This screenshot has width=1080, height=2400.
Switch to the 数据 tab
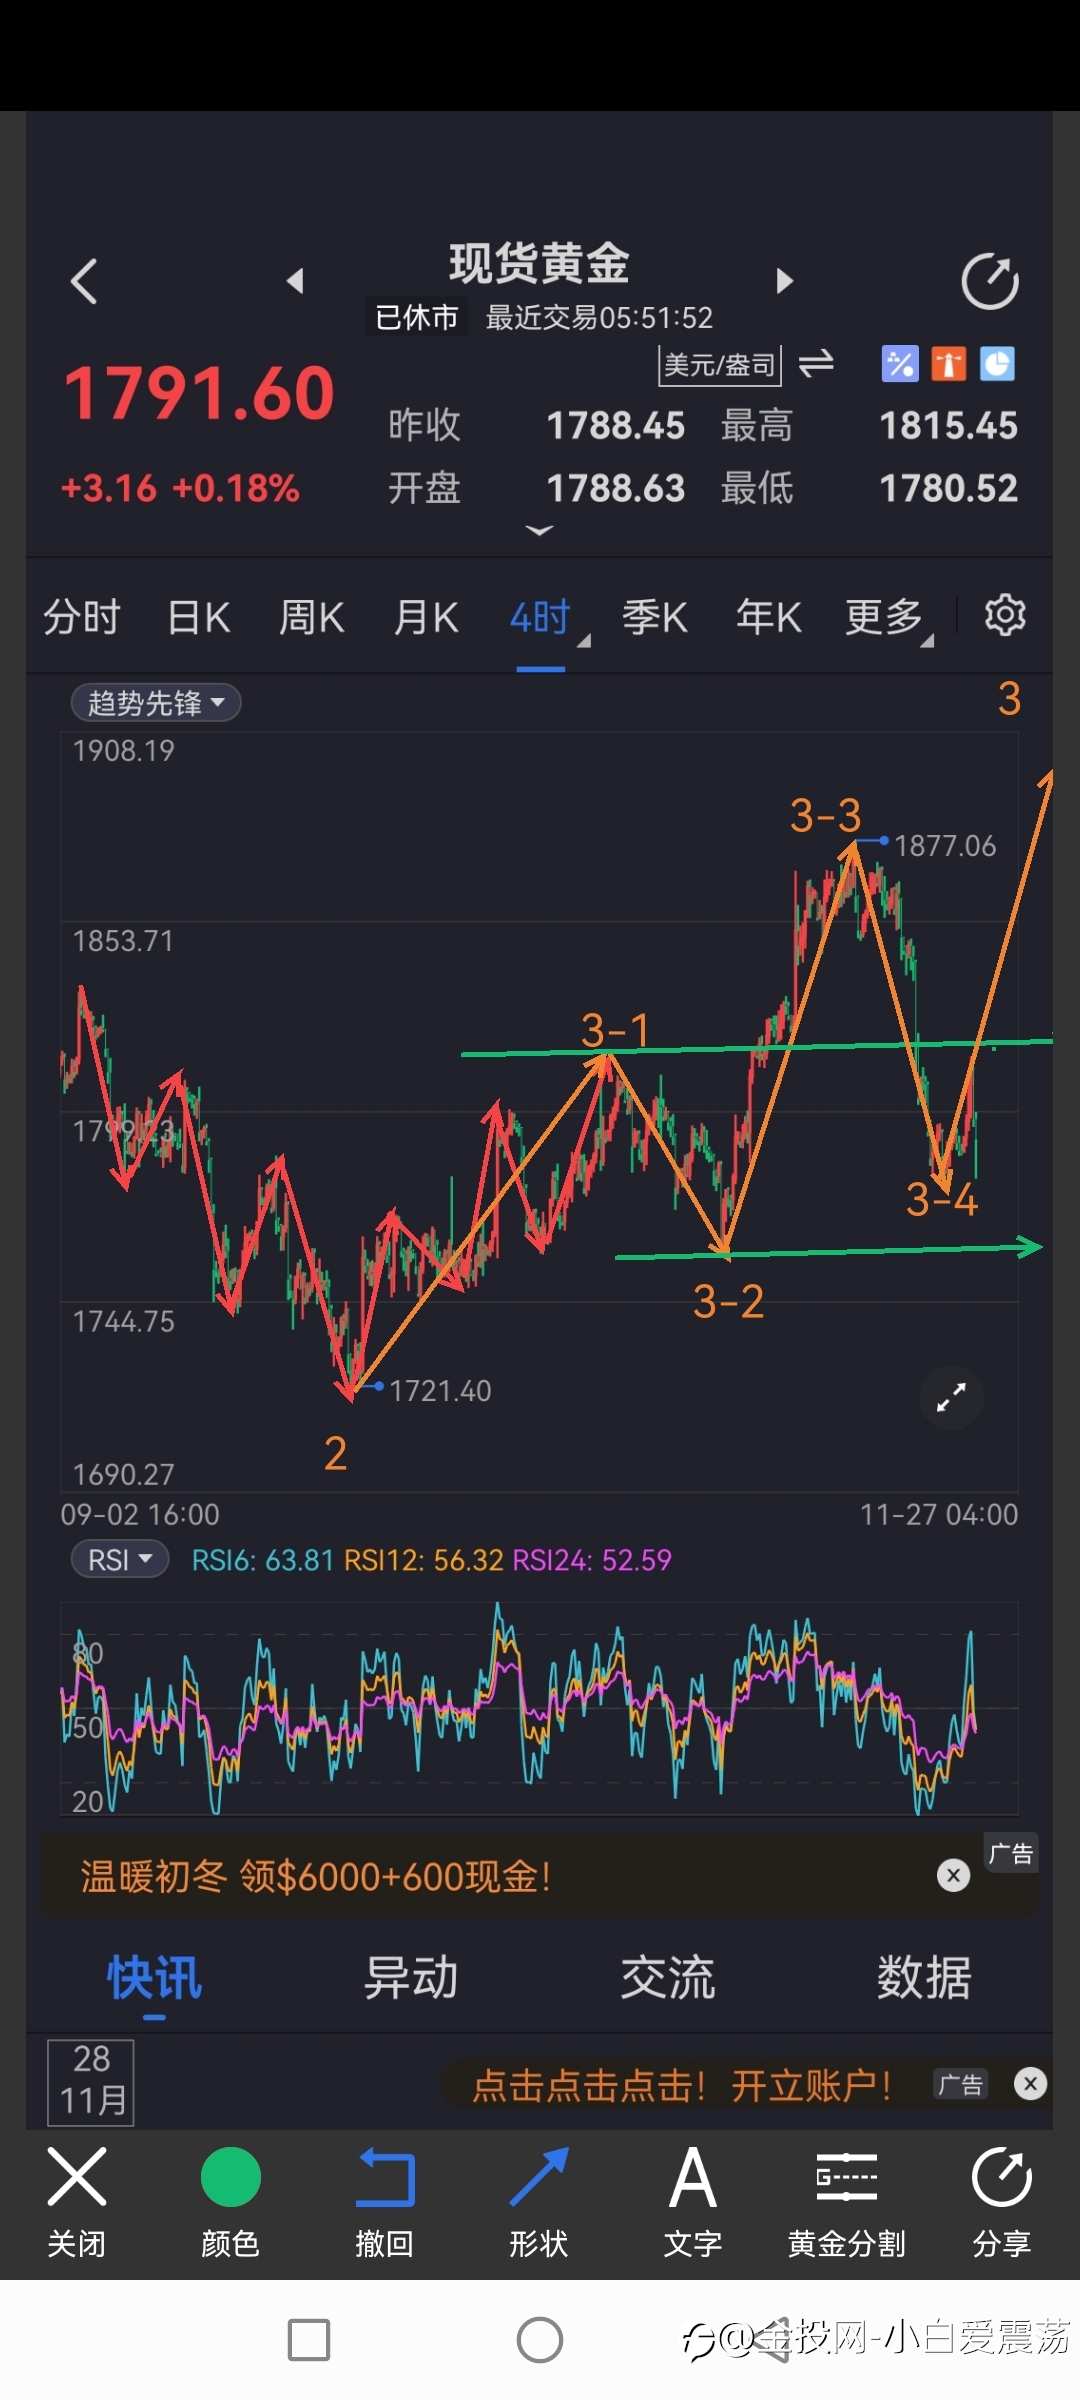(x=924, y=1978)
